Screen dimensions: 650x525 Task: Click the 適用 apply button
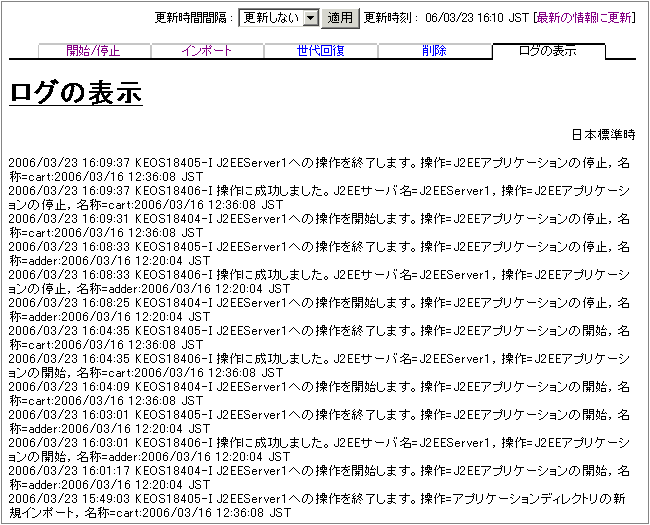point(340,18)
